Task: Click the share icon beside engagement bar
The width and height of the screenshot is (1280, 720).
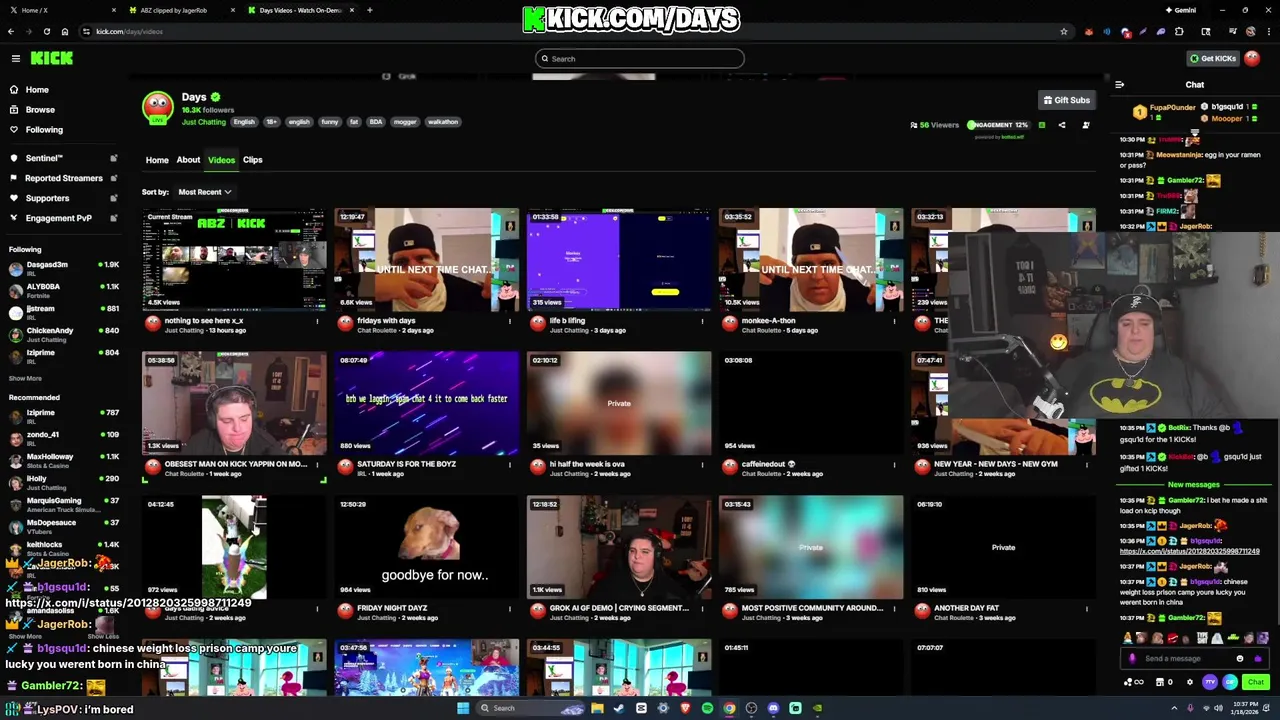Action: (x=1062, y=125)
